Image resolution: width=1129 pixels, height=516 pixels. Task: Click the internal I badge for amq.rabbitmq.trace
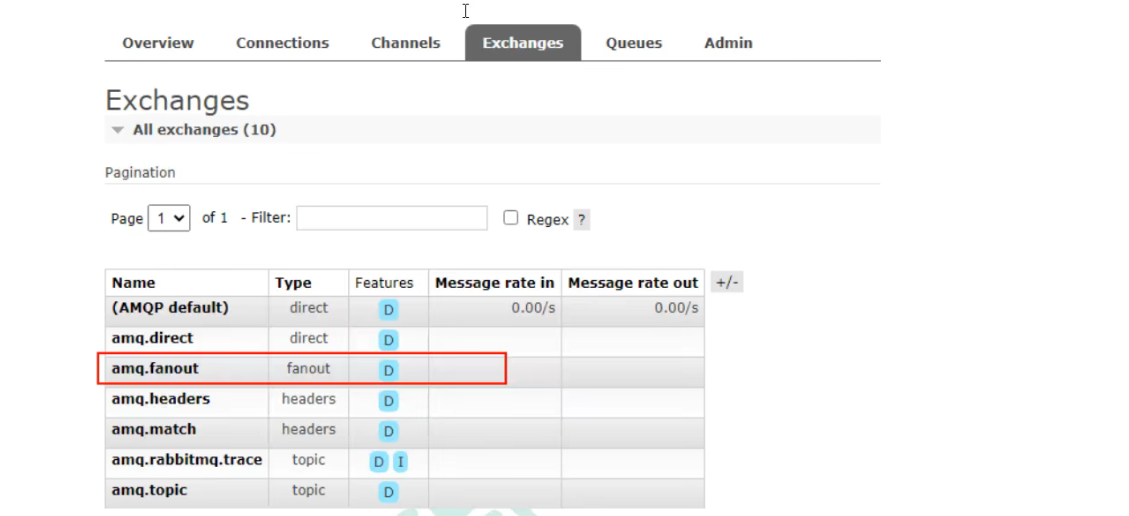tap(400, 463)
